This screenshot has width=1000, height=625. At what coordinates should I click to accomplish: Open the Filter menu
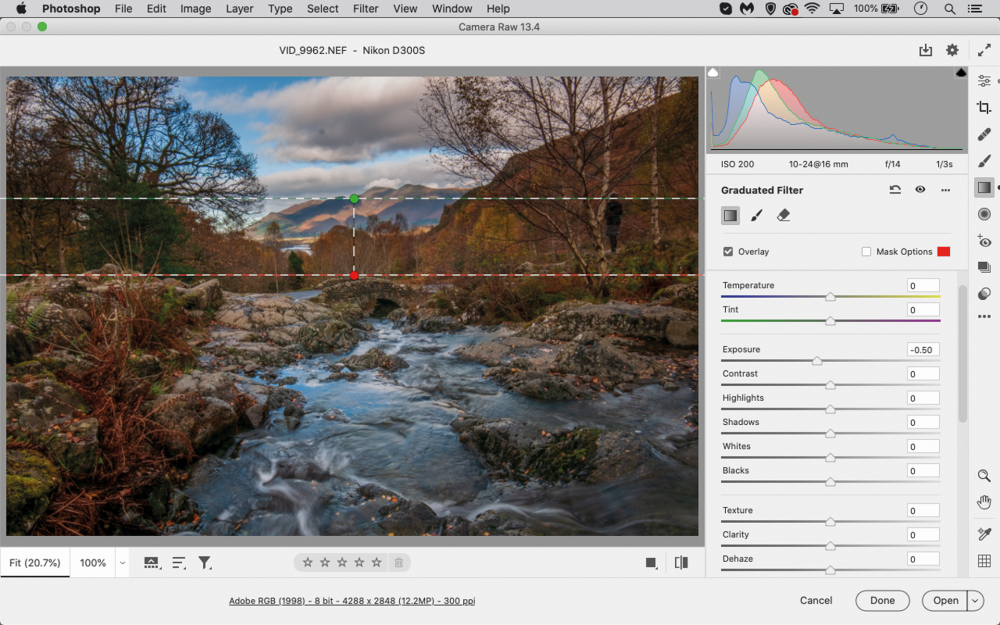pyautogui.click(x=365, y=9)
